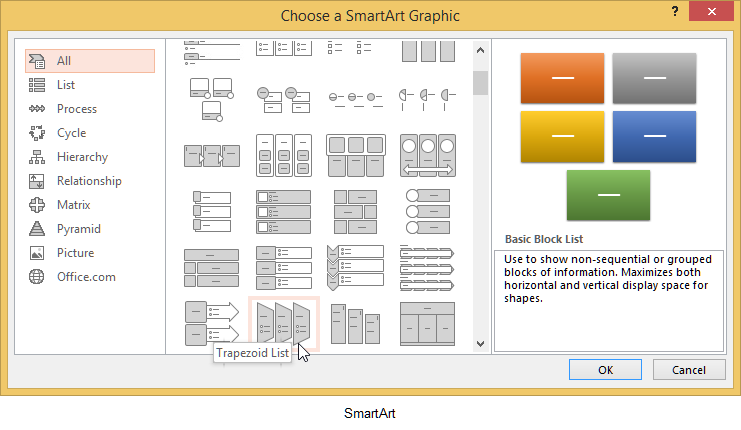The height and width of the screenshot is (430, 741).
Task: Switch to the Hierarchy category
Action: pos(82,157)
